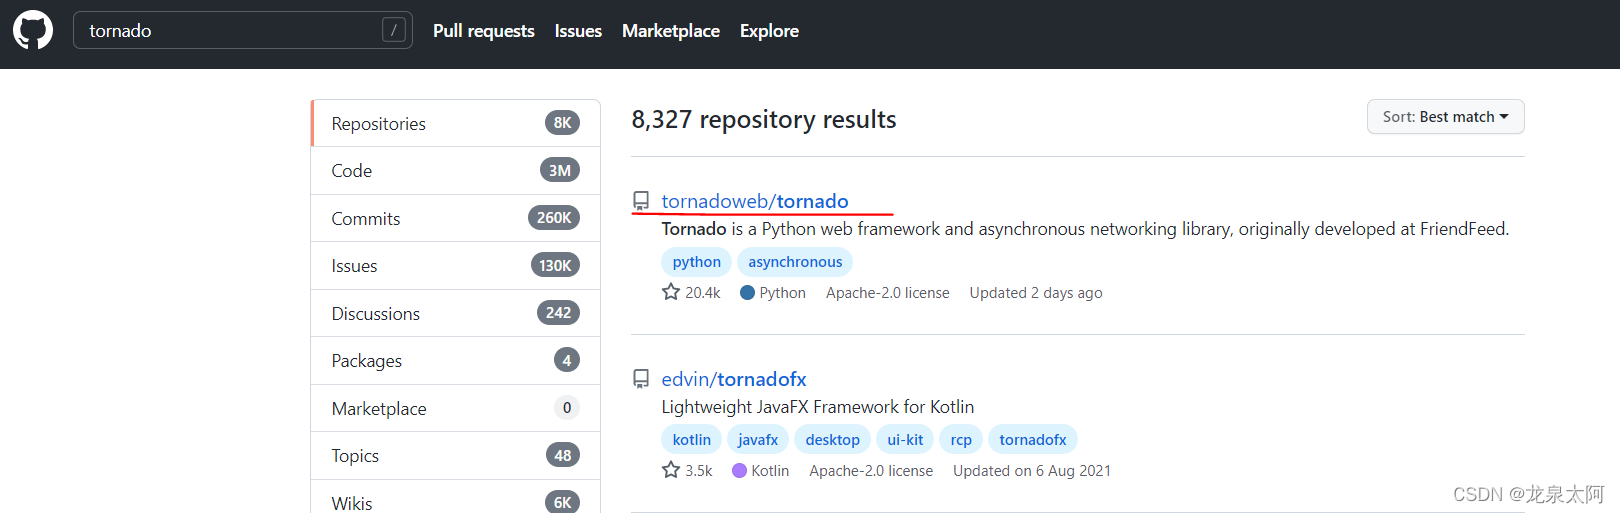Select Packages filter in sidebar
This screenshot has width=1620, height=513.
[x=456, y=361]
